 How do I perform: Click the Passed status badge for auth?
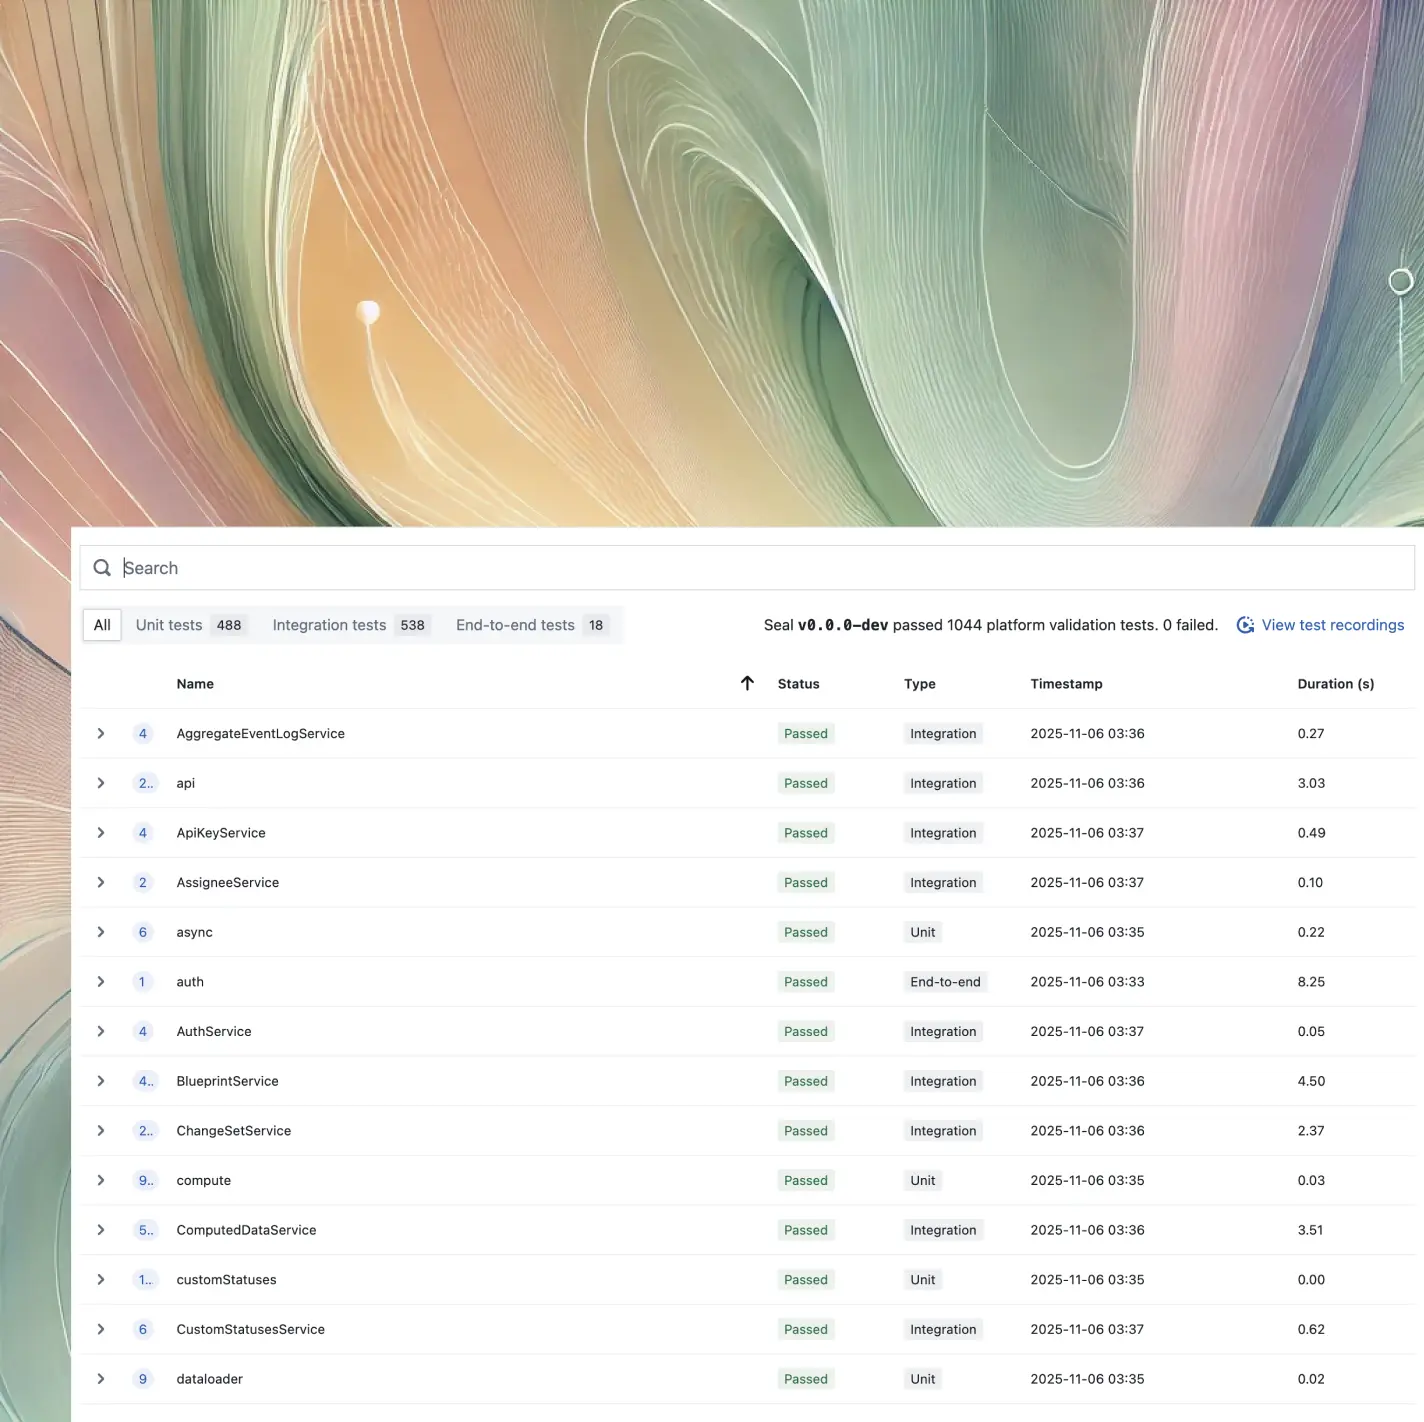click(805, 982)
